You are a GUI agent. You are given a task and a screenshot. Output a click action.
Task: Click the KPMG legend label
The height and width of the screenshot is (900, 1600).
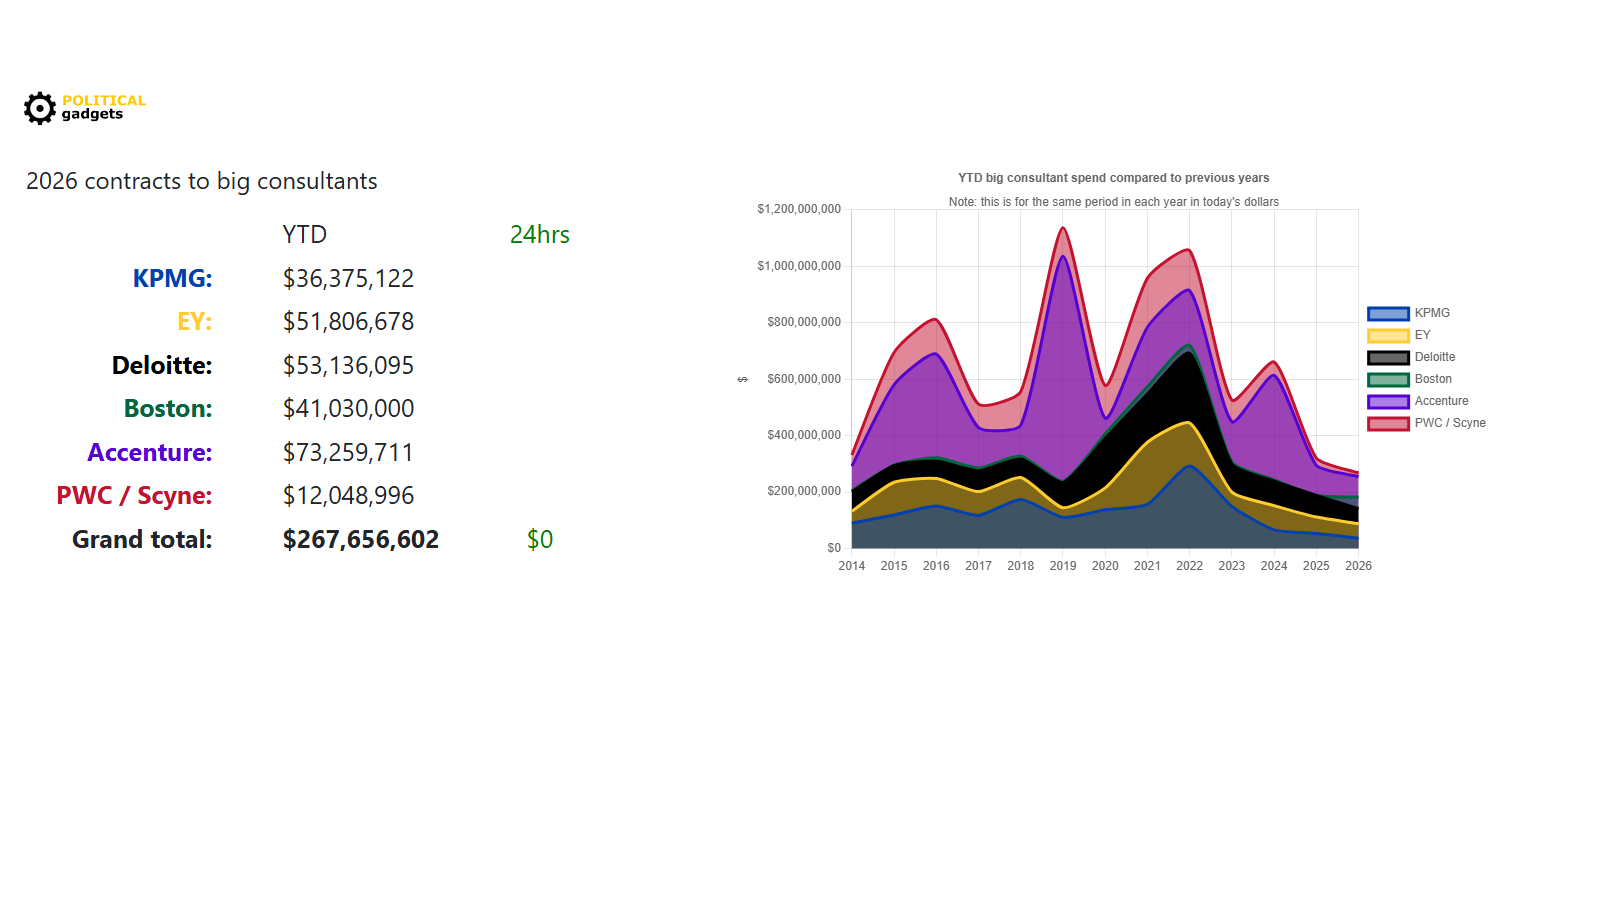1432,313
